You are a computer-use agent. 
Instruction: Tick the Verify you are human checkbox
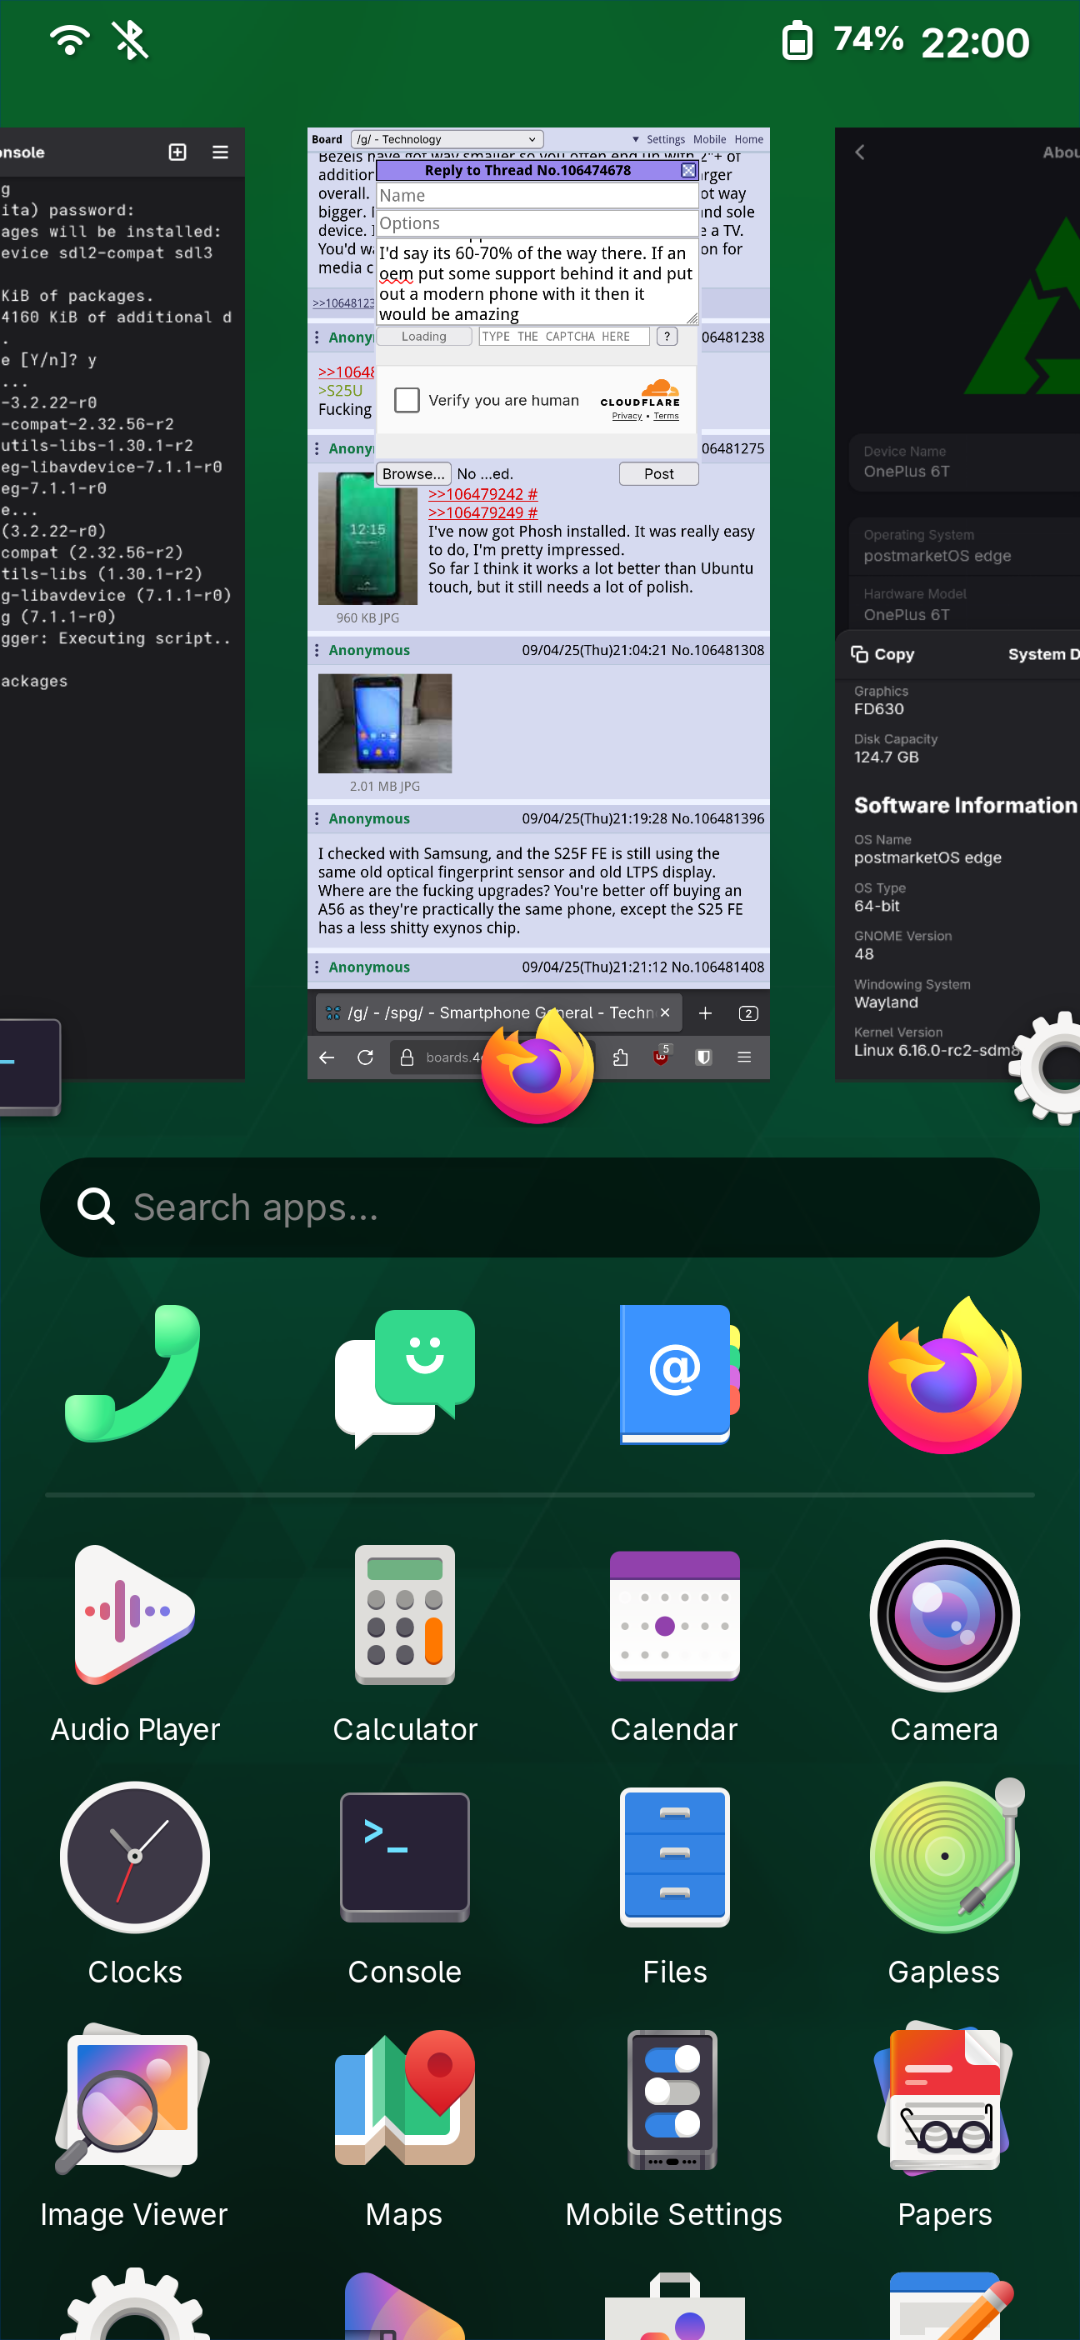pos(407,400)
